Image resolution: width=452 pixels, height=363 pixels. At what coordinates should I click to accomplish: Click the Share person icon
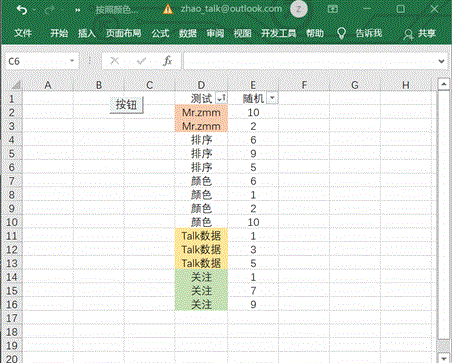click(x=408, y=34)
